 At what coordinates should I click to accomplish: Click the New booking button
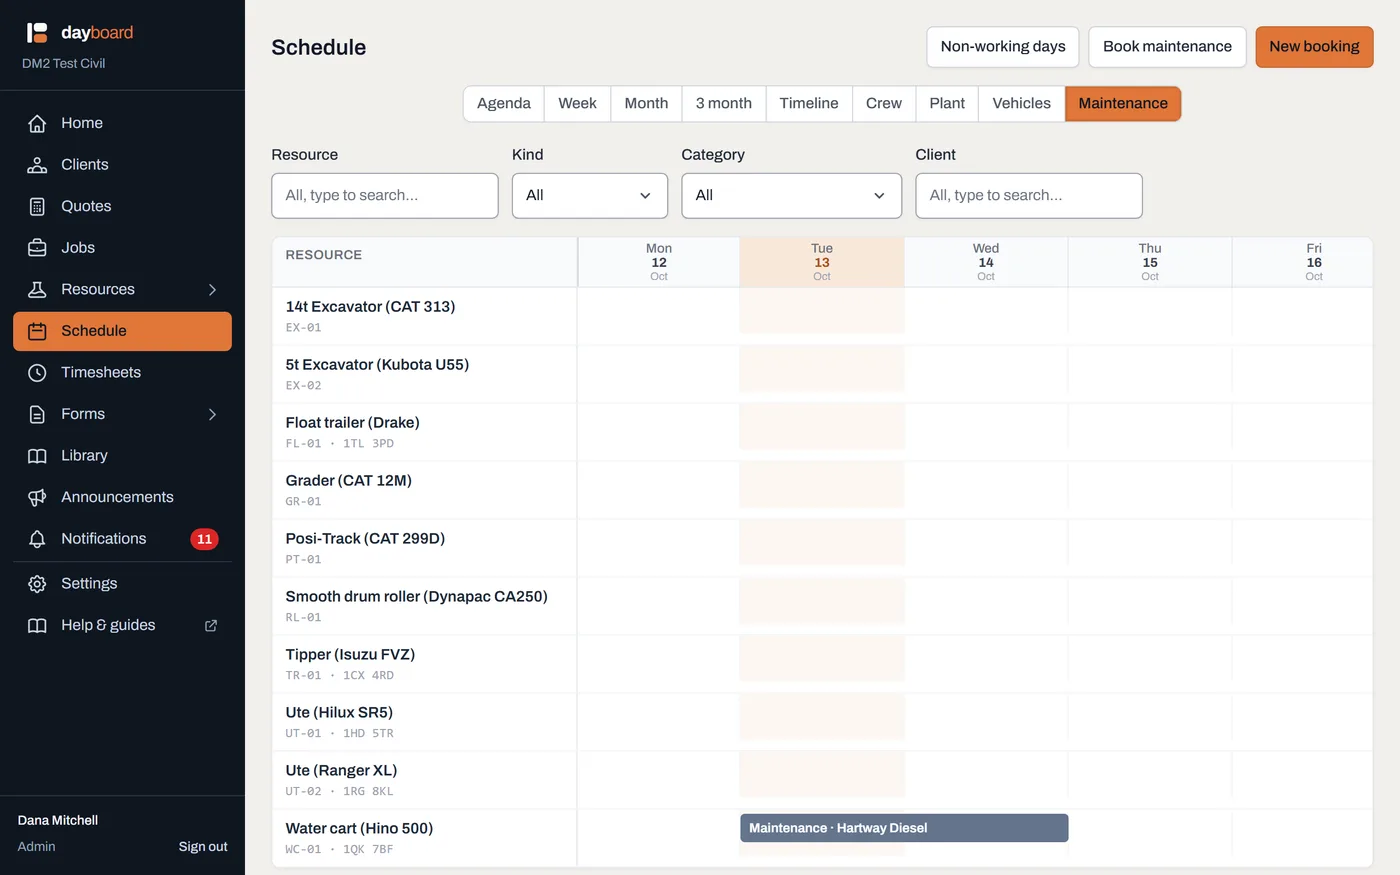click(x=1314, y=46)
